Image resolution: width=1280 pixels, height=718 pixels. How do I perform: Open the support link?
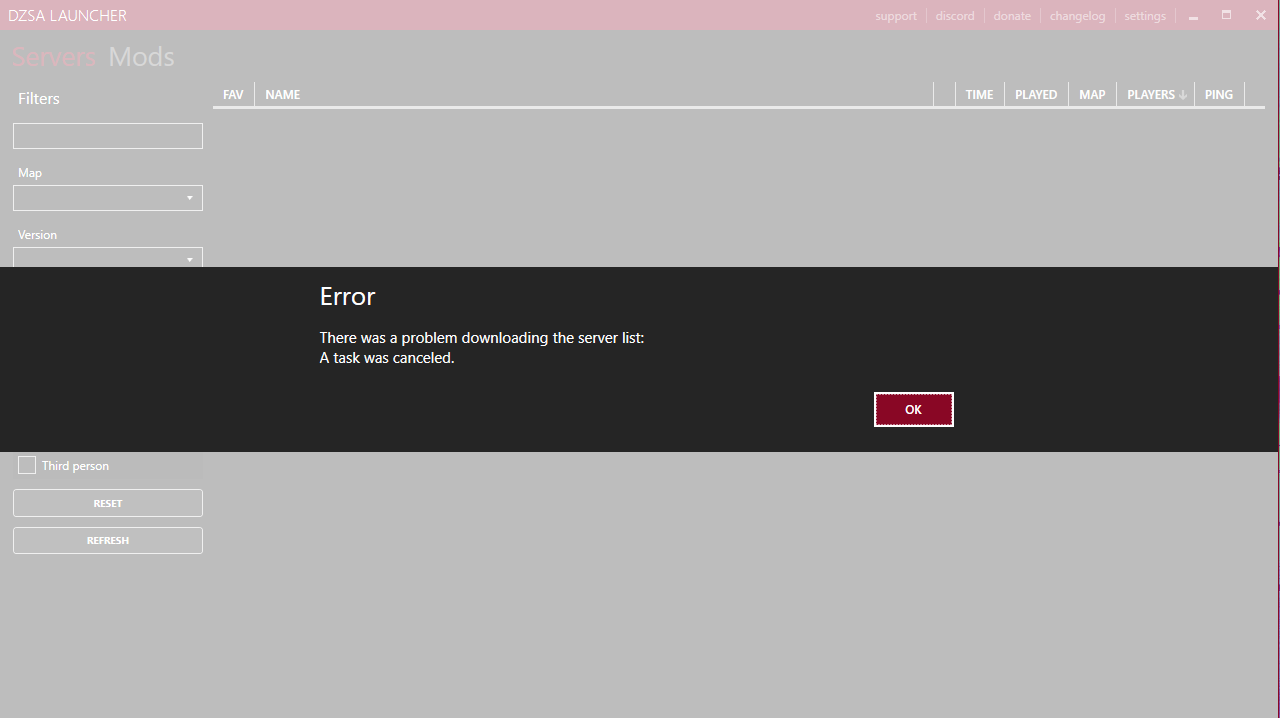tap(895, 16)
